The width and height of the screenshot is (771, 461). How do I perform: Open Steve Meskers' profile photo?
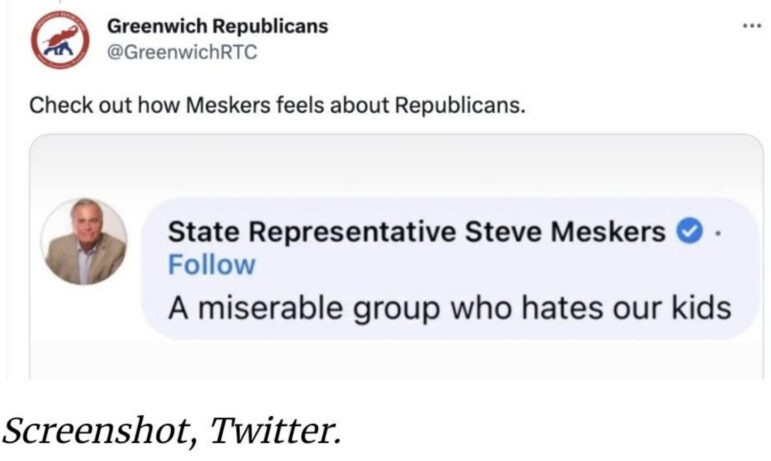(x=84, y=241)
